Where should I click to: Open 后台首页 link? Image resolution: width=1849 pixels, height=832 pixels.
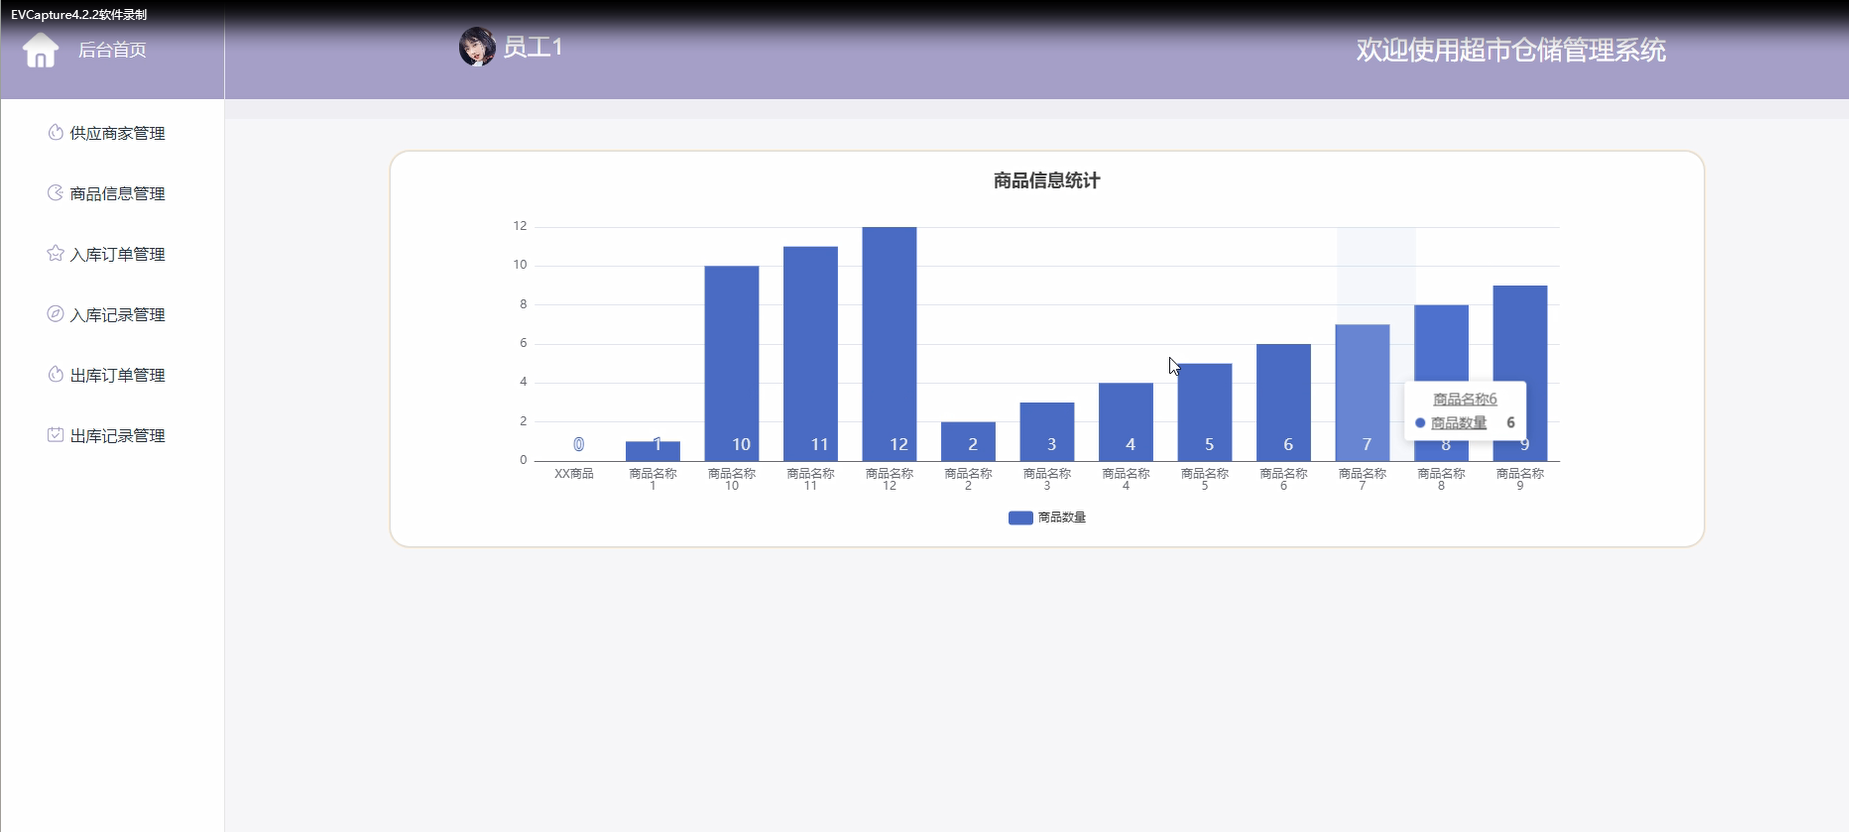(x=112, y=50)
